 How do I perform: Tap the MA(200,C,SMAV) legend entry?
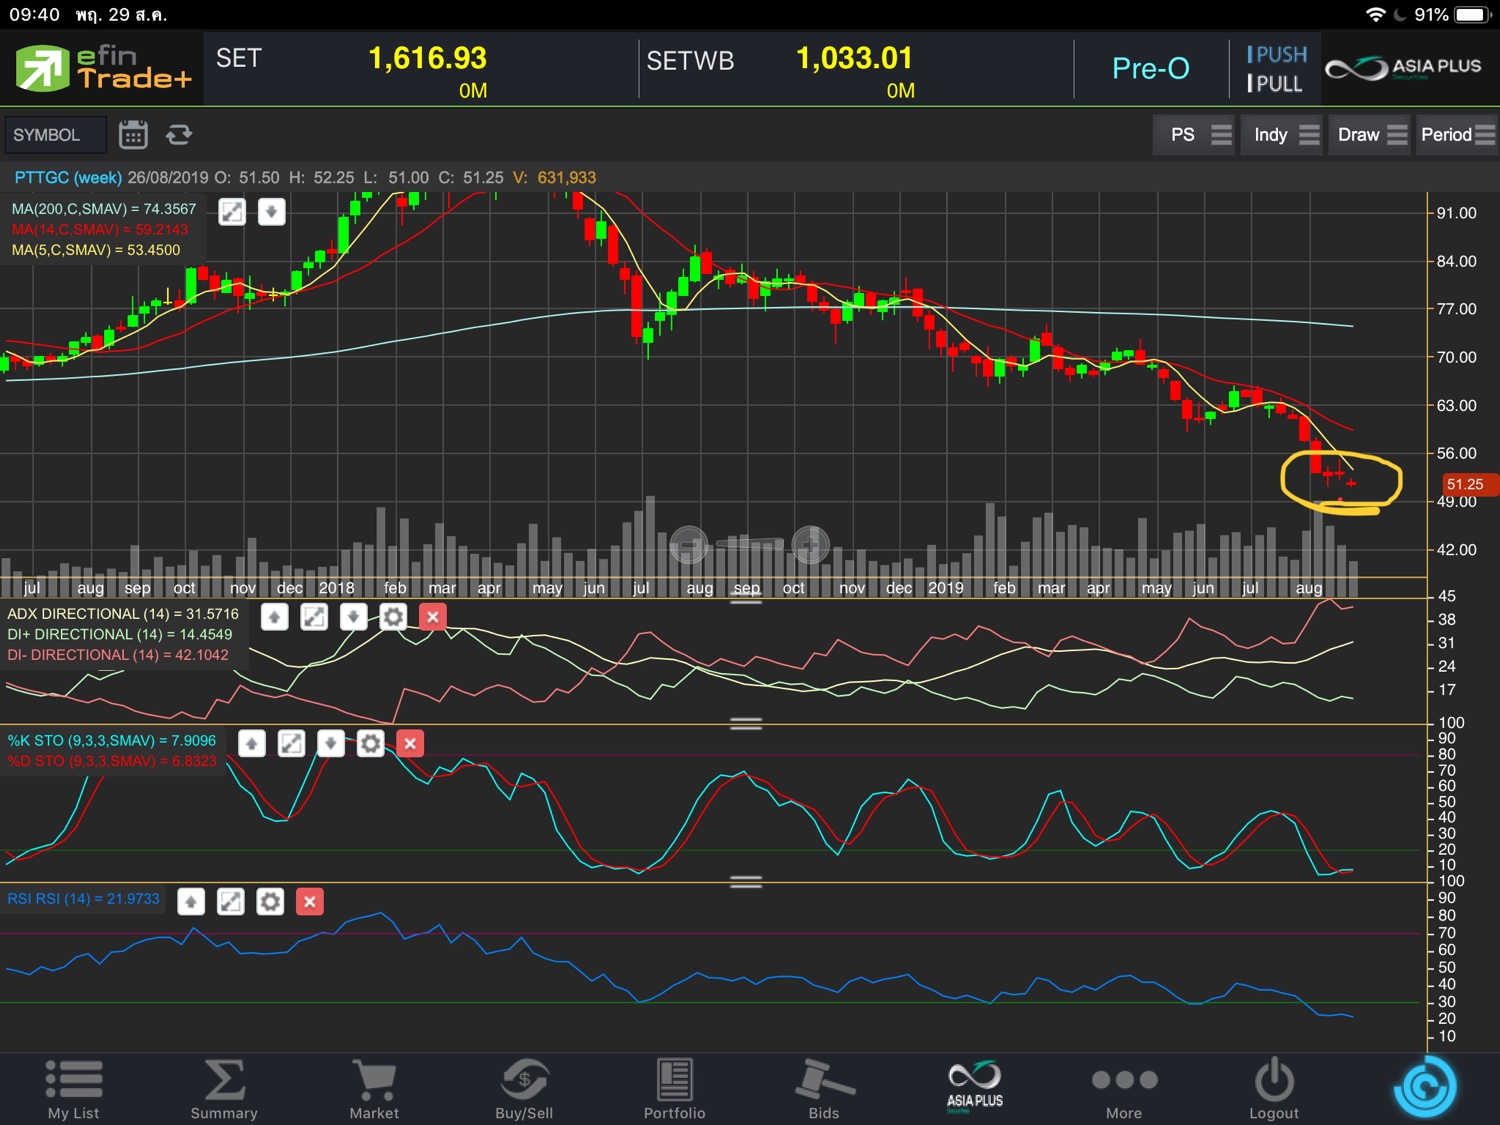[104, 209]
